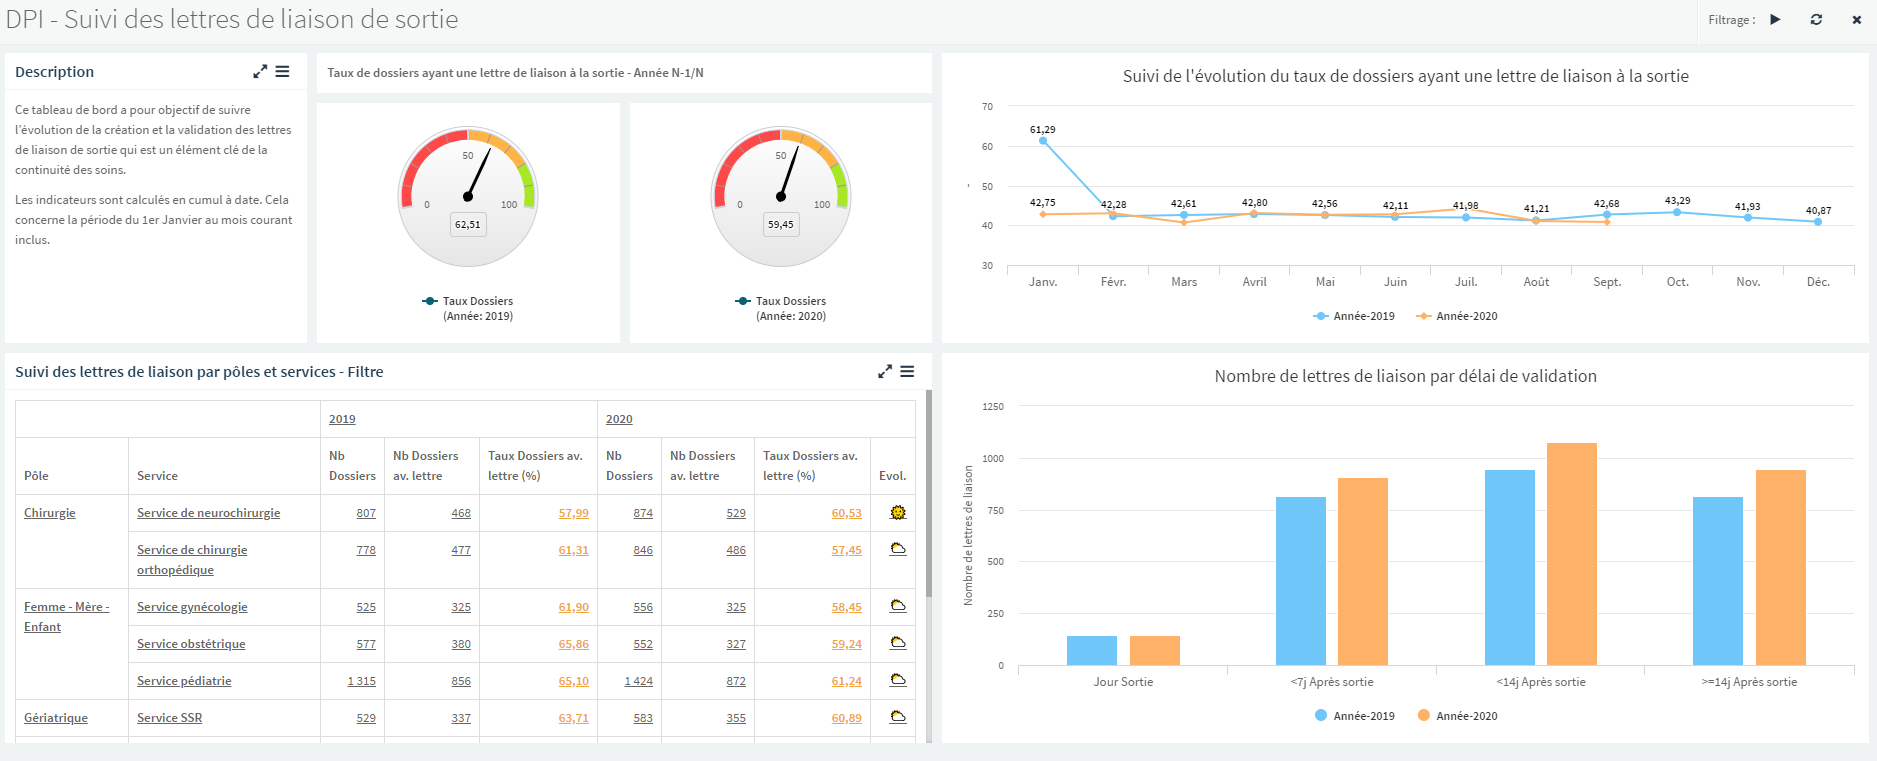
Task: Open the Service gynécologie link
Action: (192, 607)
